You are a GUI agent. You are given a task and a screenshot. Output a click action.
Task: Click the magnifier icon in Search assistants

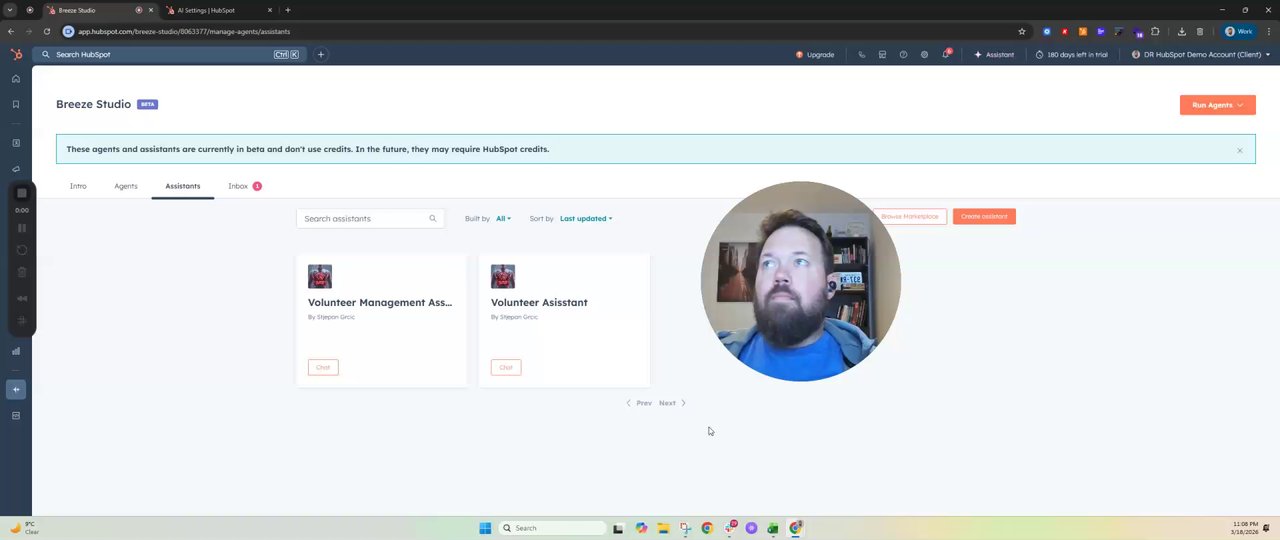pos(433,218)
